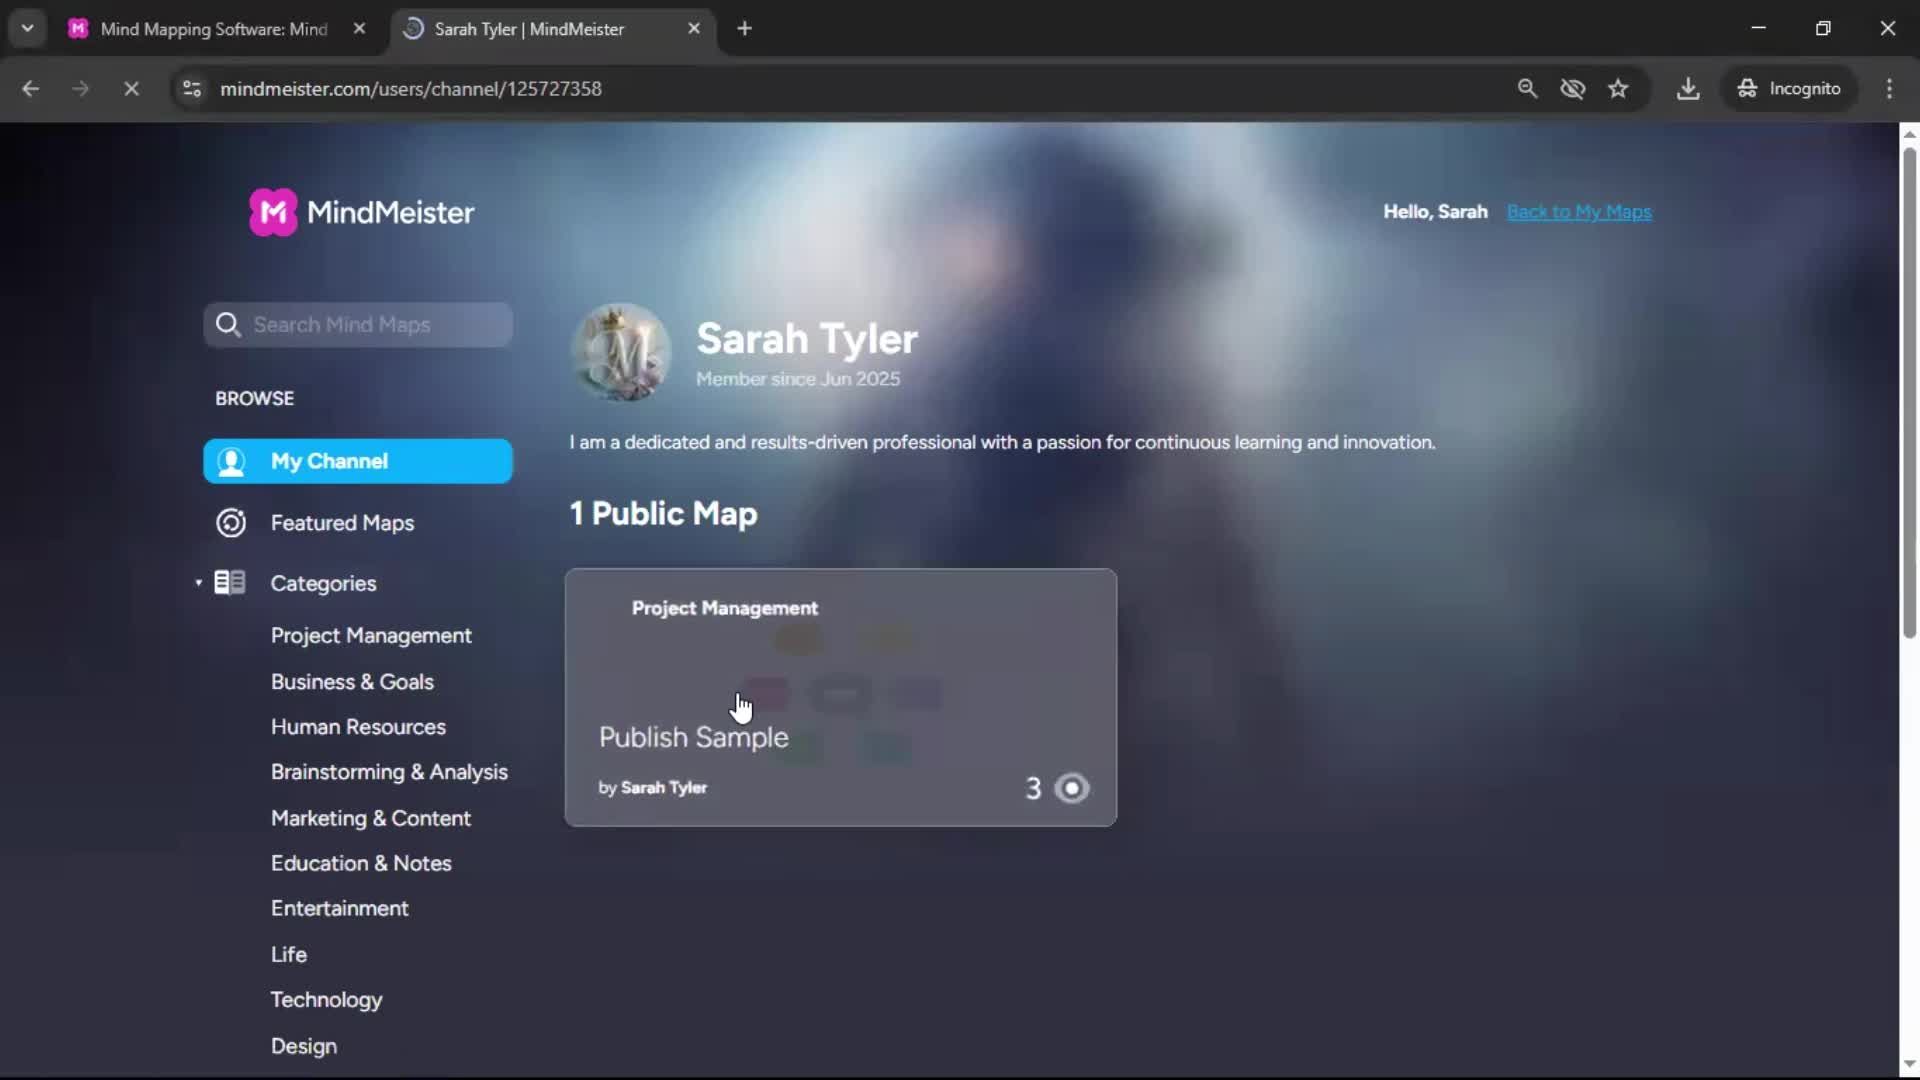Viewport: 1920px width, 1080px height.
Task: Open the Publish Sample map card
Action: pos(840,697)
